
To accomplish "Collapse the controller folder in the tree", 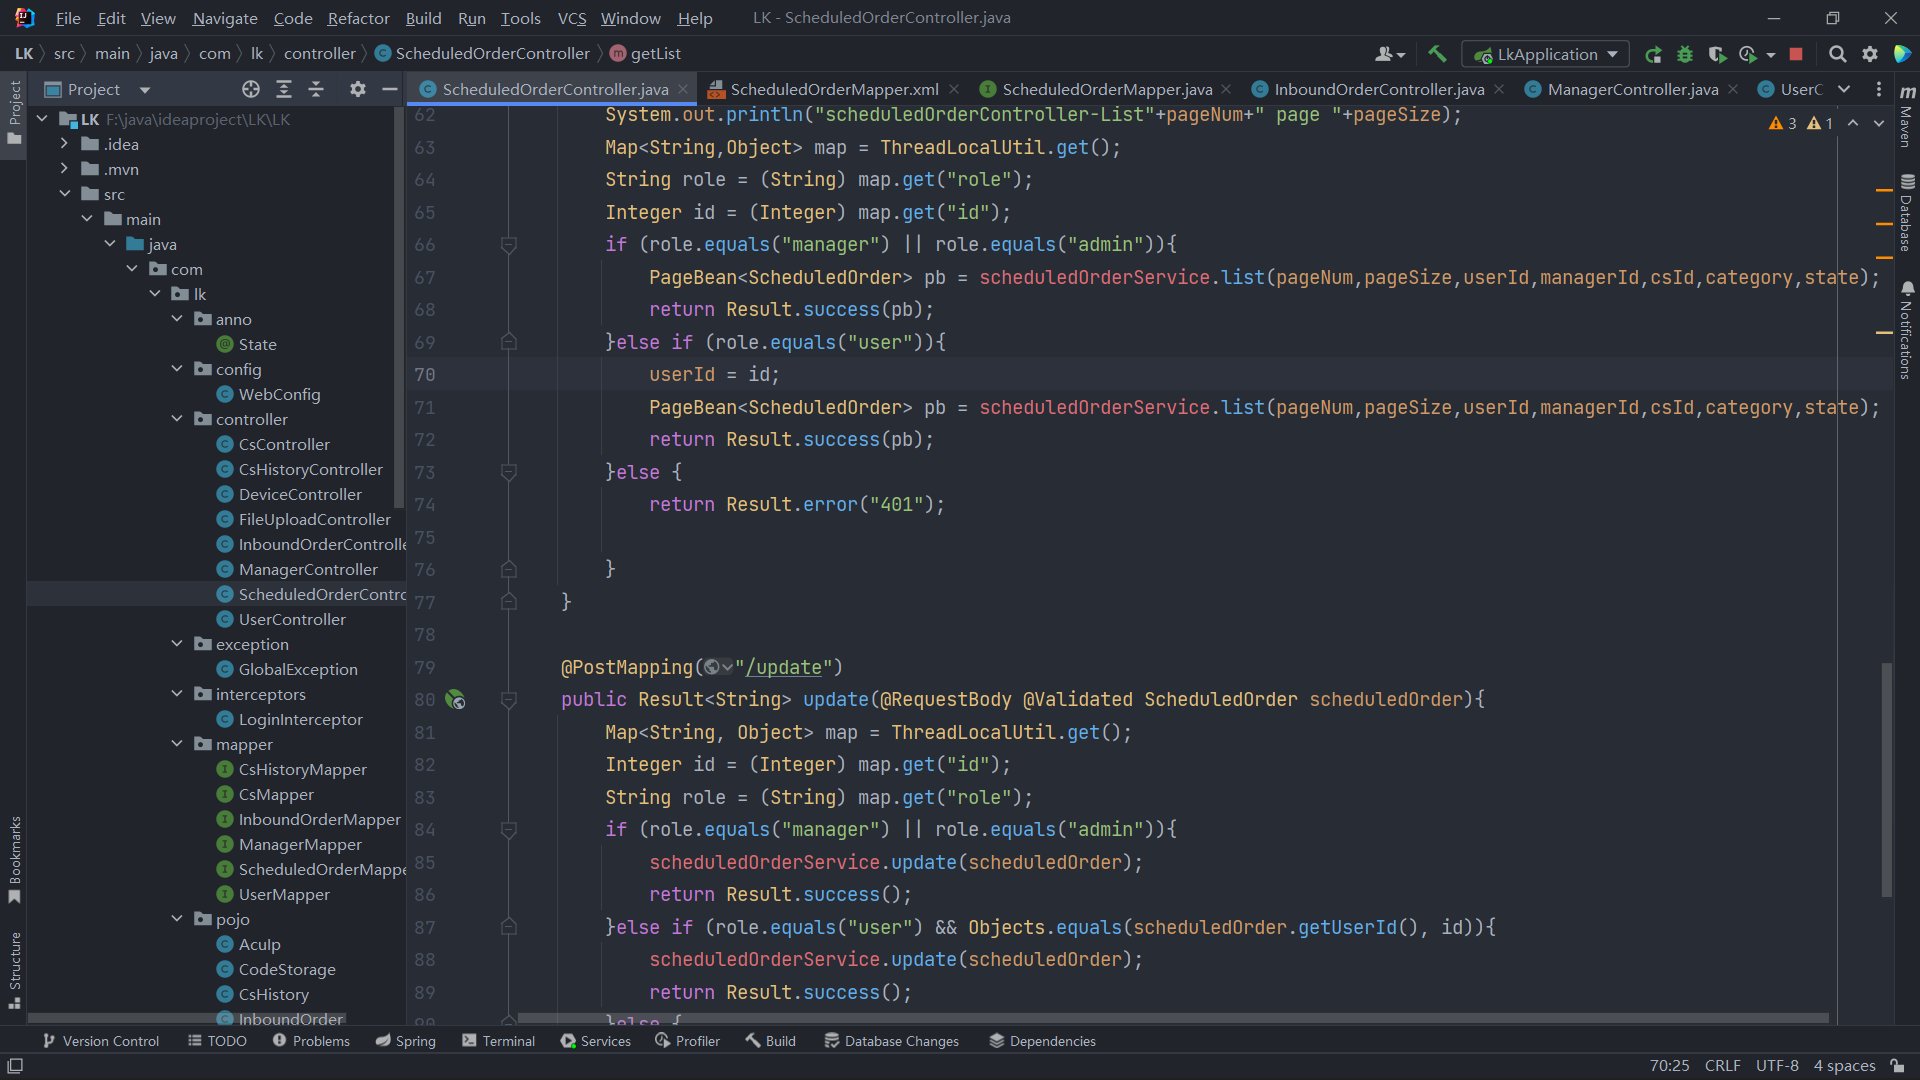I will pyautogui.click(x=177, y=419).
